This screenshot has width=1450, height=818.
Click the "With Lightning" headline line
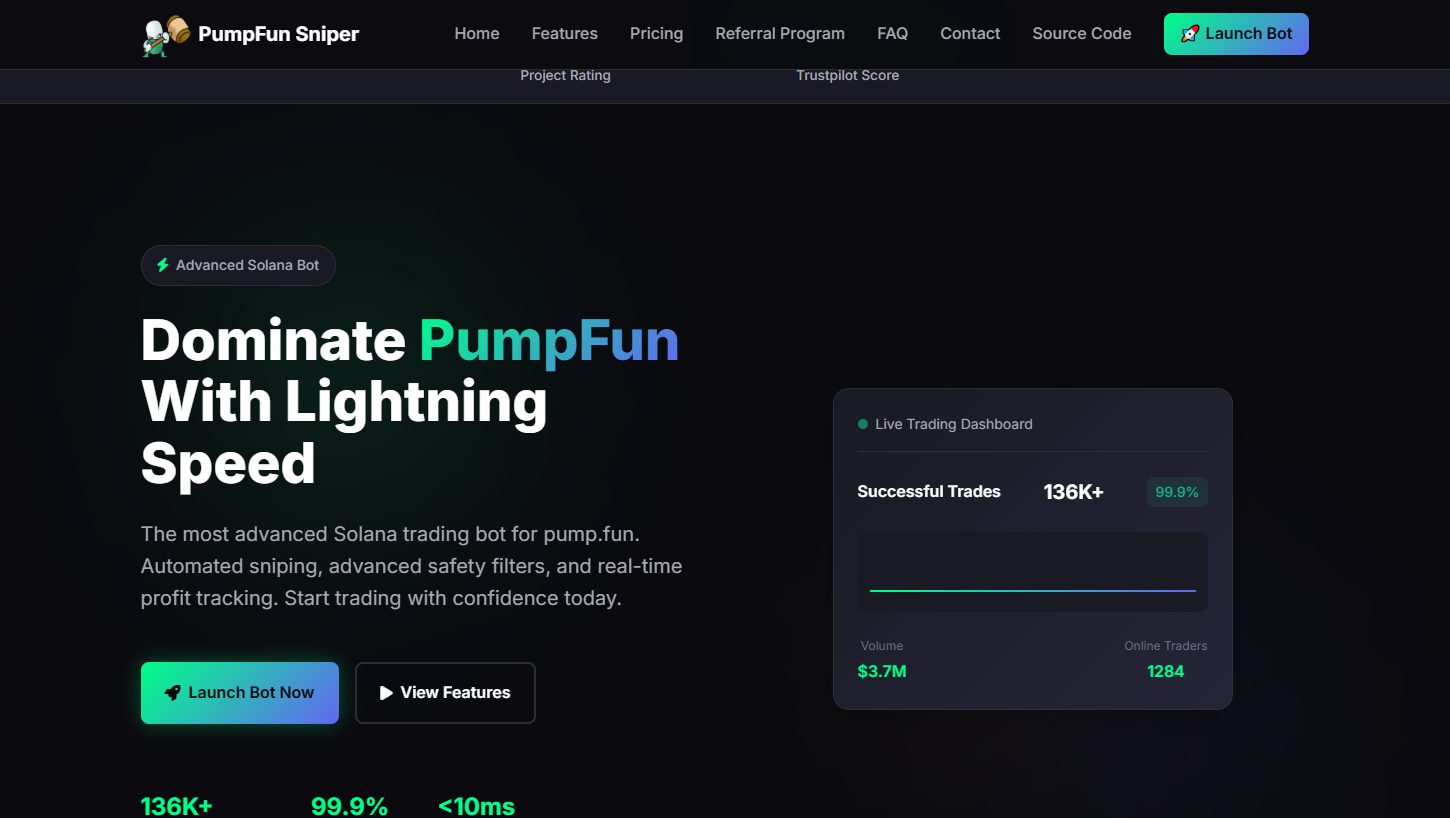point(344,403)
